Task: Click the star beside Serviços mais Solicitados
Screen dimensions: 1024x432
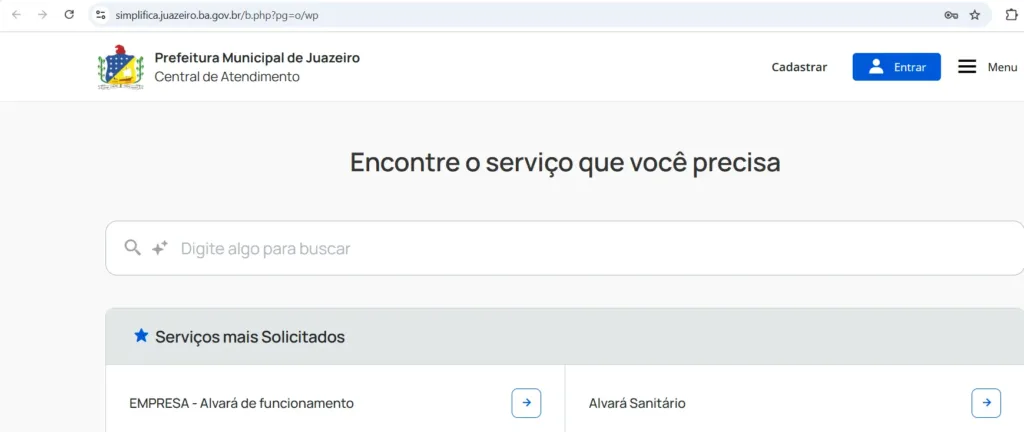Action: (141, 336)
